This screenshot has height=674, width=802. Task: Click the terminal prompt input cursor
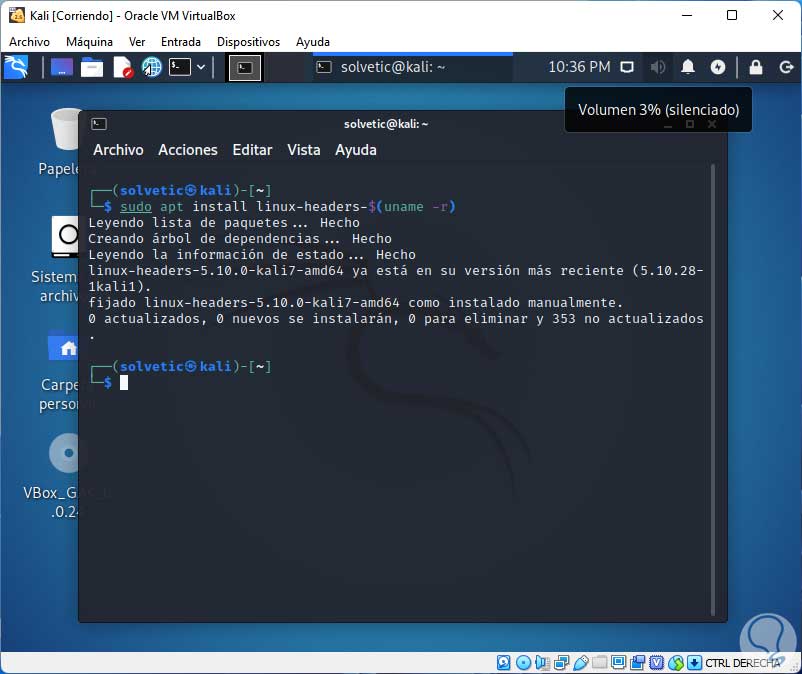124,383
